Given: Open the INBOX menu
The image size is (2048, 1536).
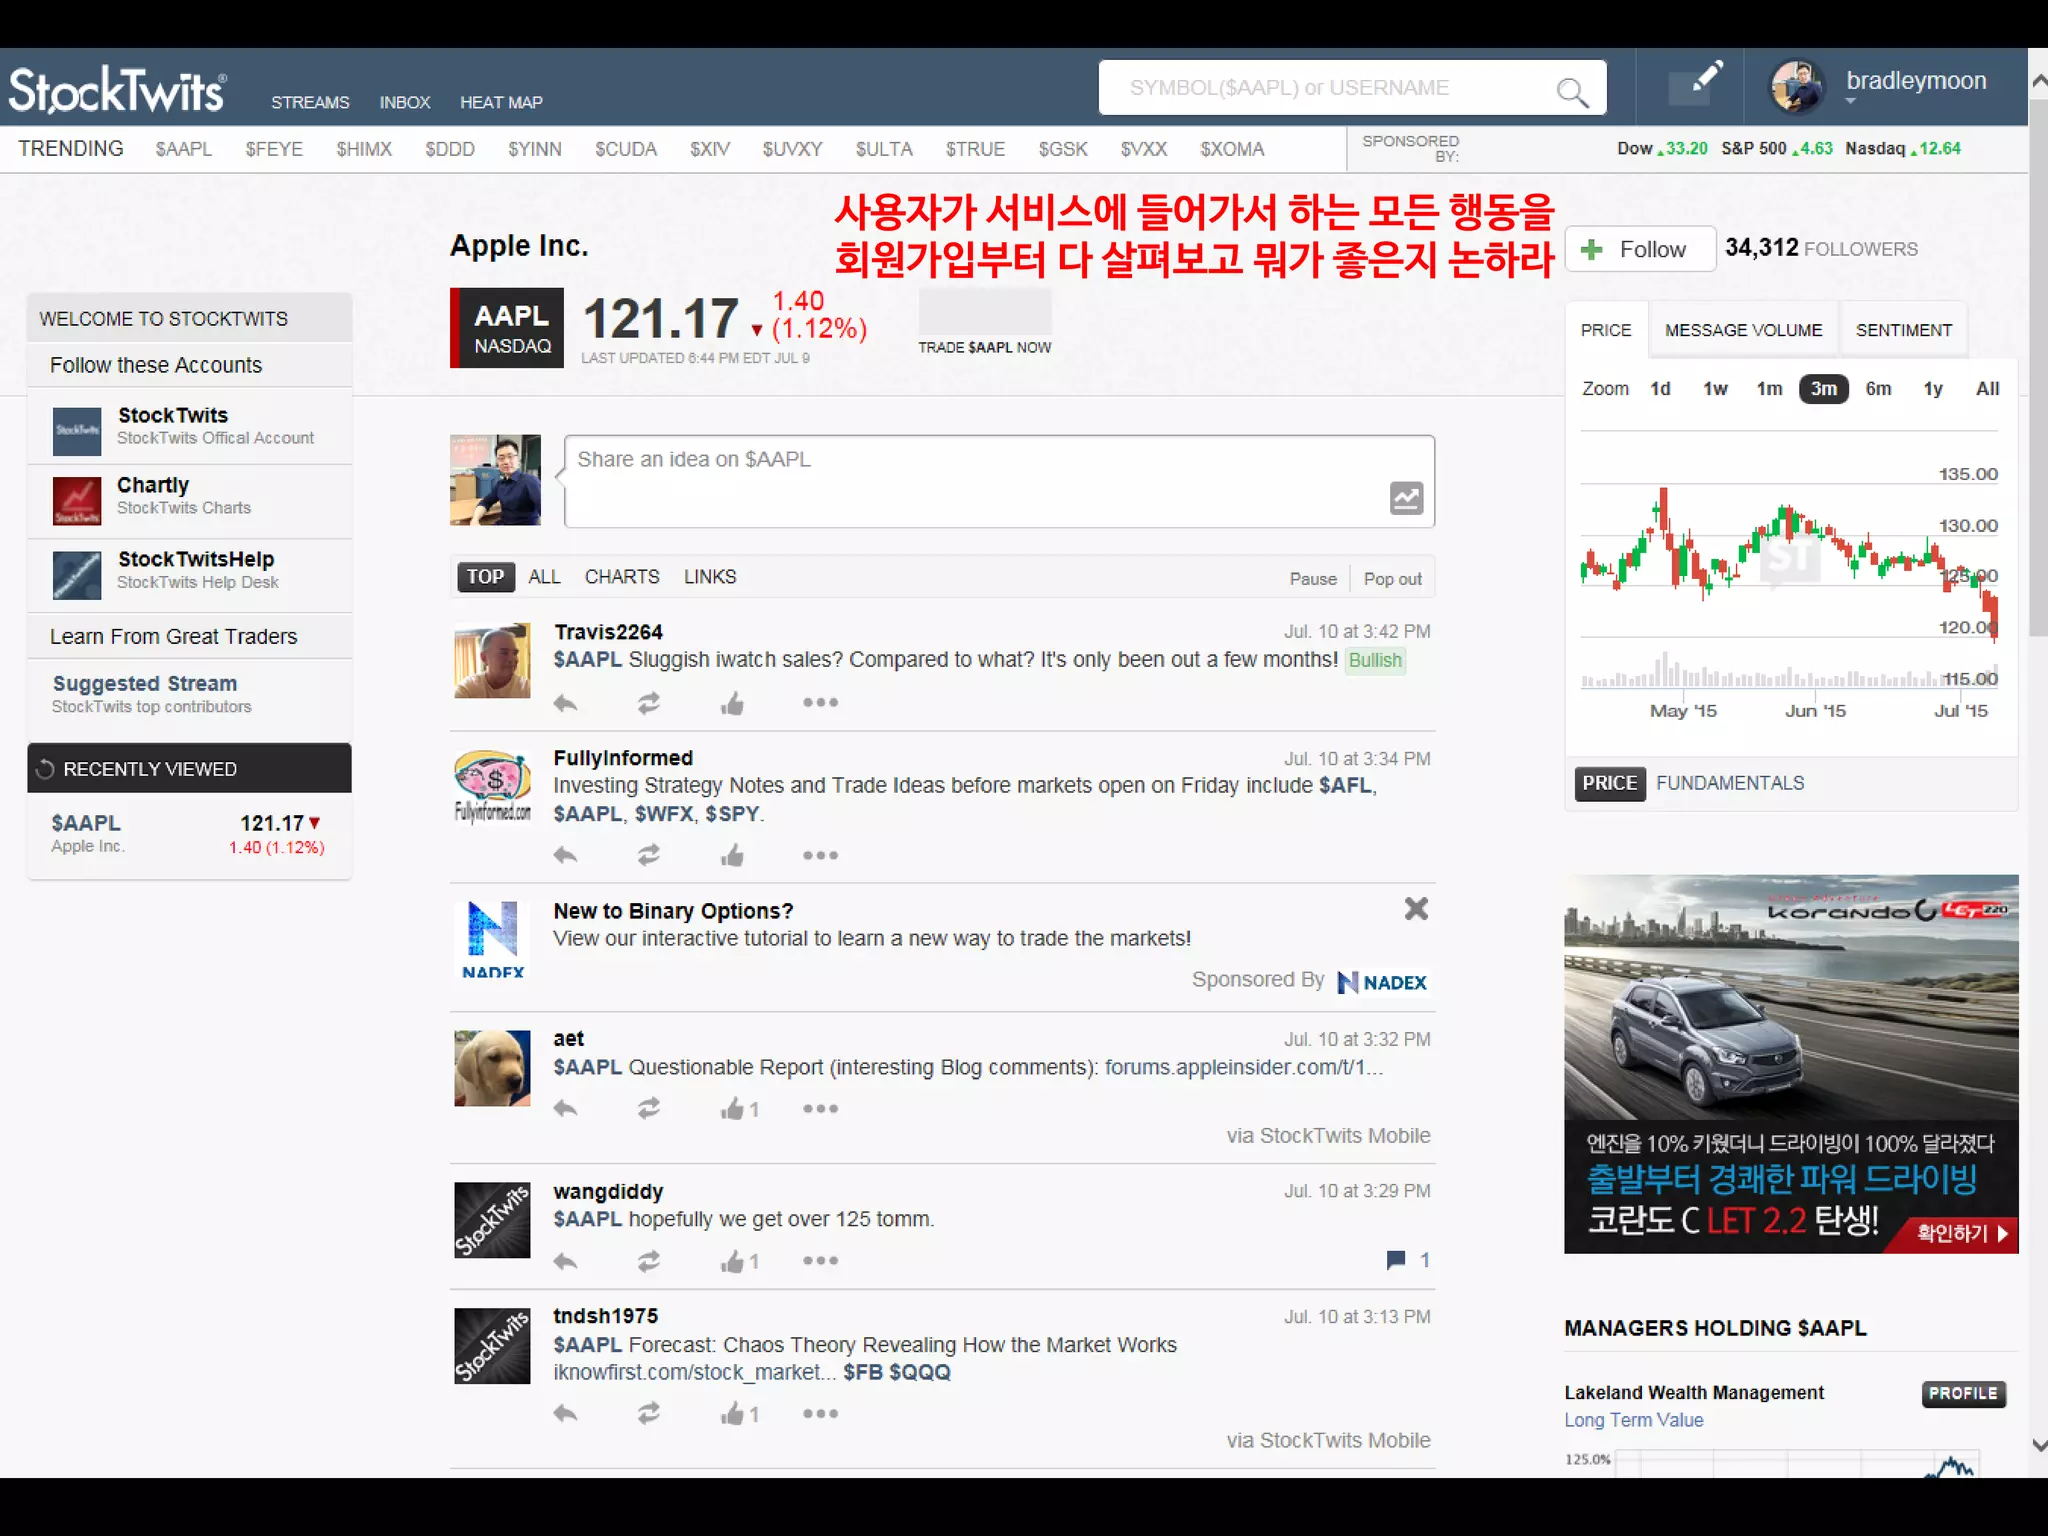Looking at the screenshot, I should pos(404,102).
